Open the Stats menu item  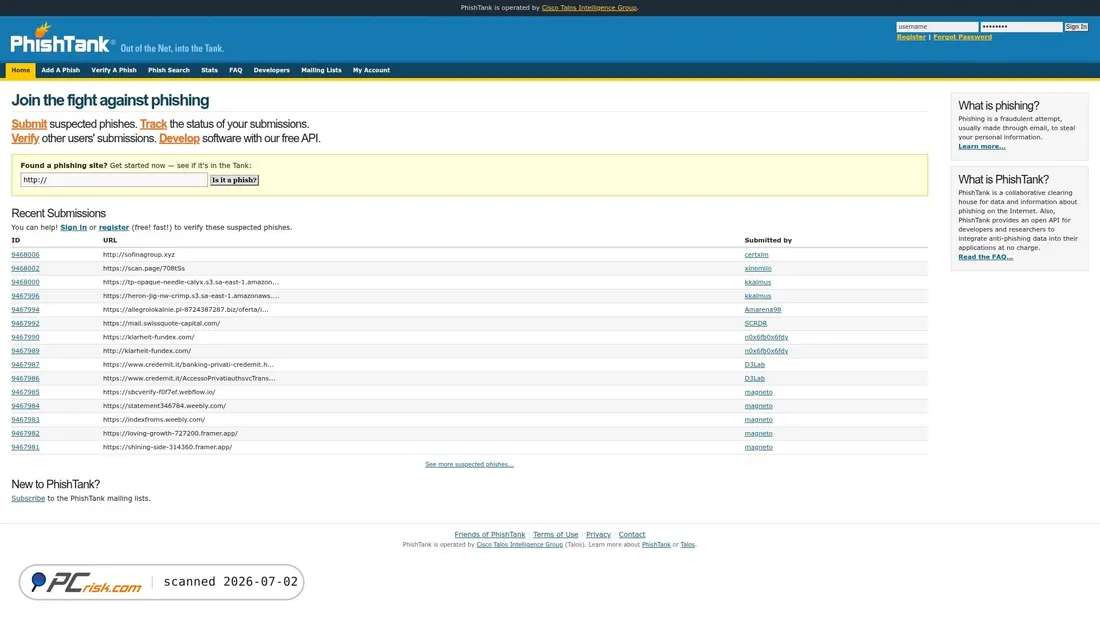click(x=209, y=70)
